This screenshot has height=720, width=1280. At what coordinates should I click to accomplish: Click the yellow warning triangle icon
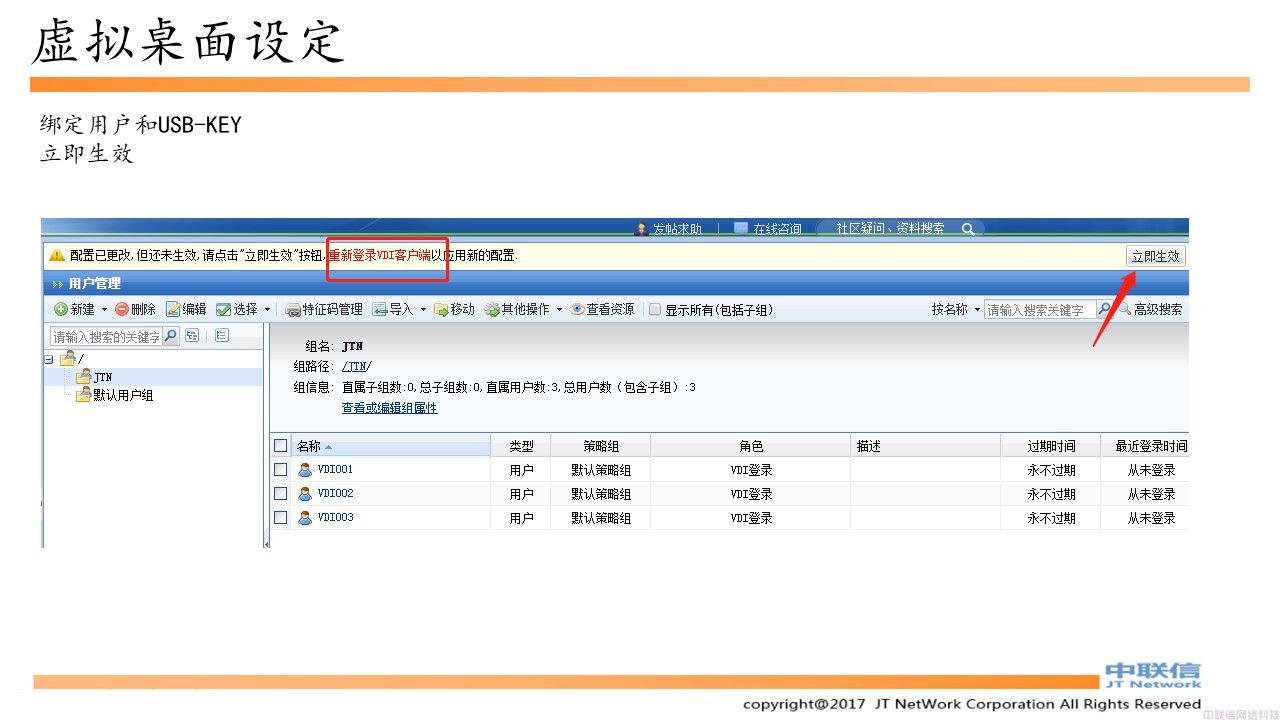[x=57, y=256]
